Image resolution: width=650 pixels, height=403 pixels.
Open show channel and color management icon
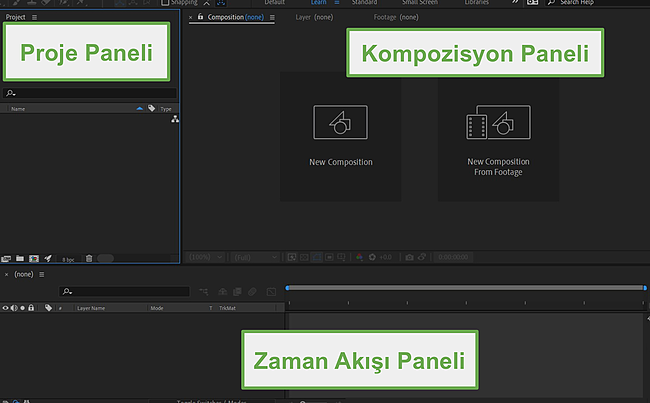tap(359, 257)
